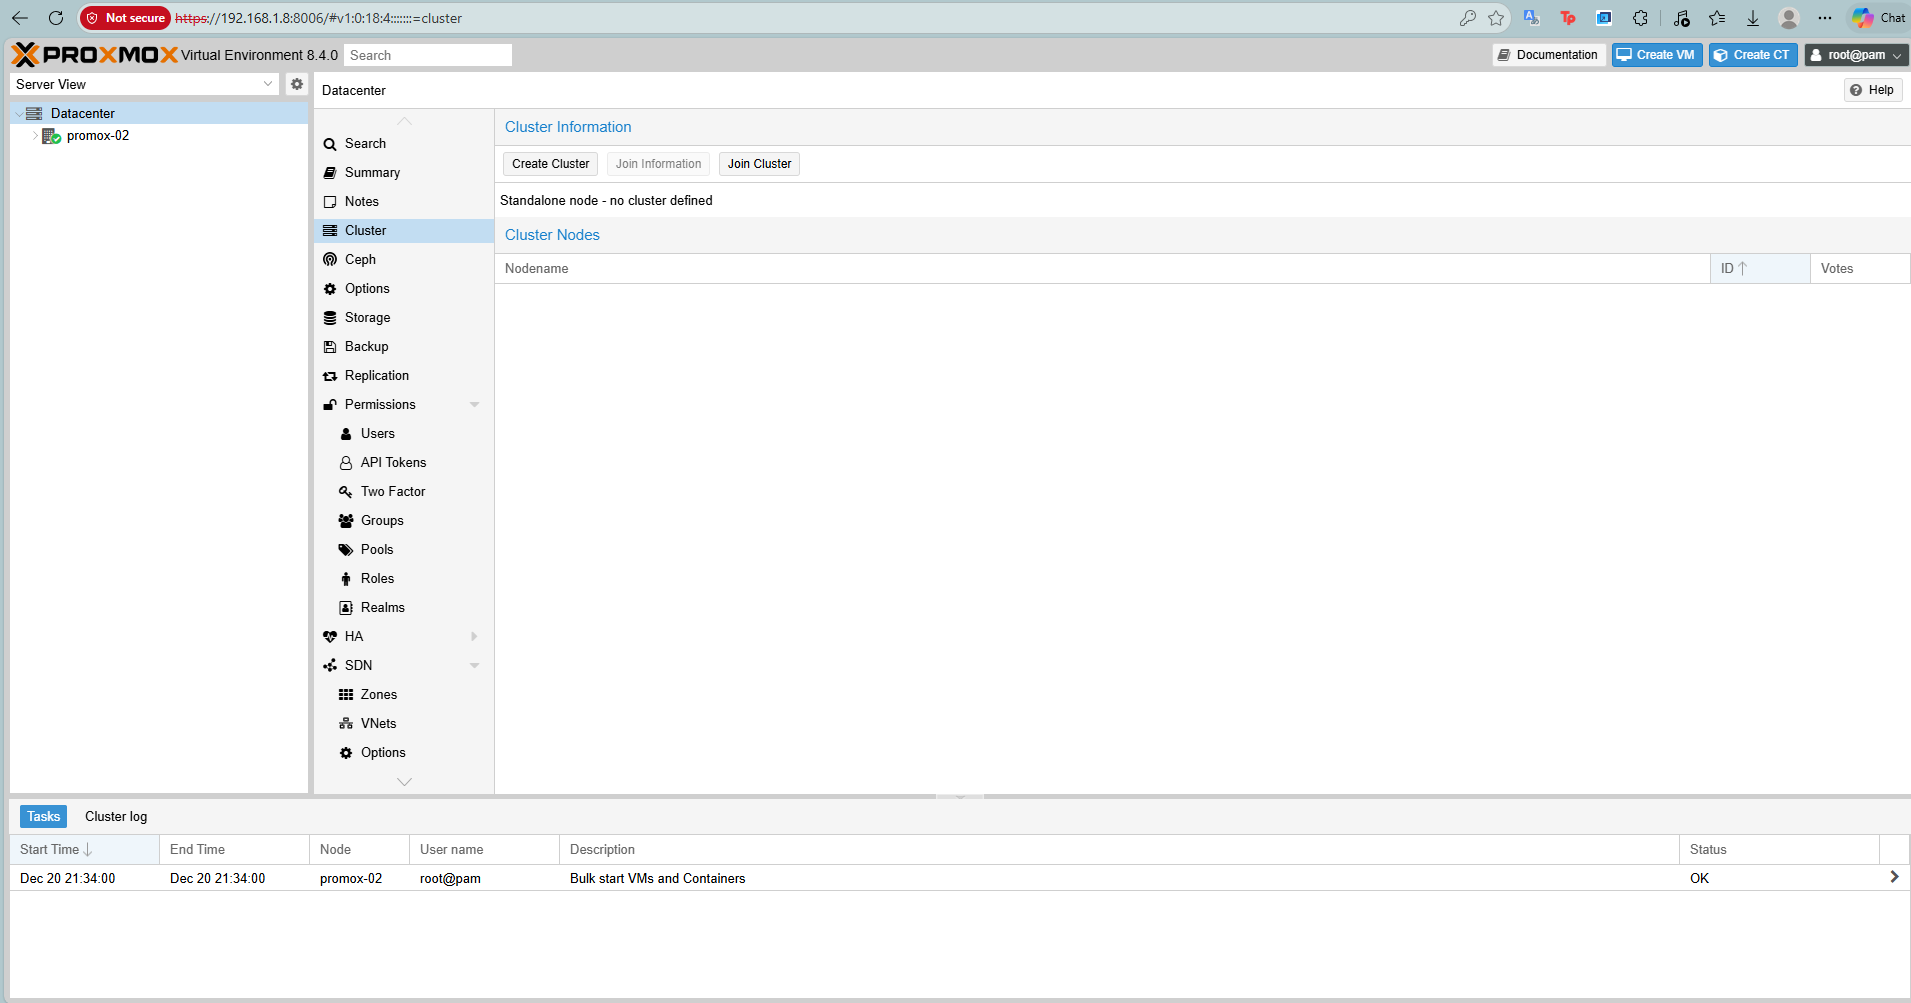Click the HA heartbeat icon
This screenshot has height=1003, width=1911.
click(330, 637)
